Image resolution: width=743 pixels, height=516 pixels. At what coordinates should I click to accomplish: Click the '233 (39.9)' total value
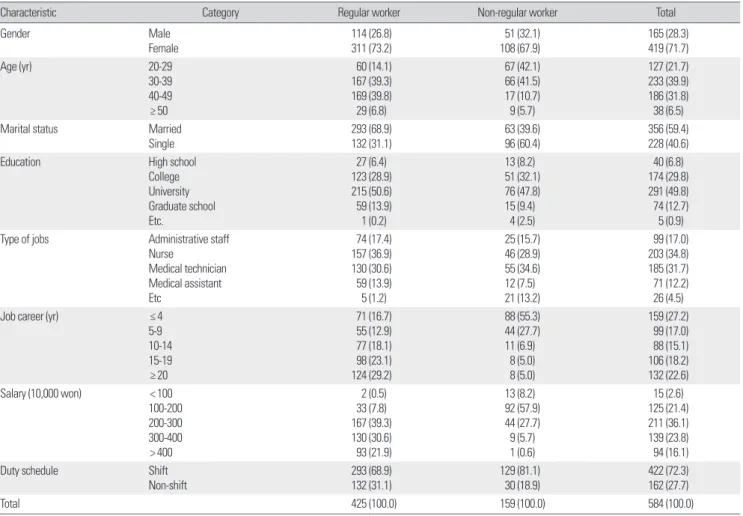point(669,81)
